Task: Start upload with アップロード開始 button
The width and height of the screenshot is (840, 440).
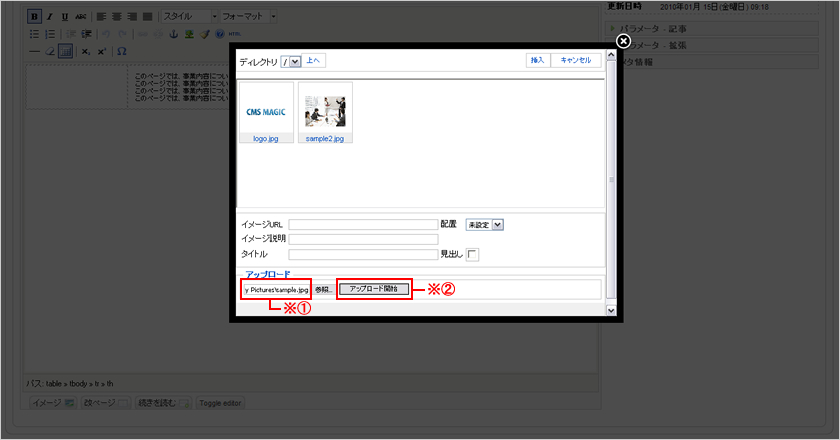Action: tap(374, 289)
